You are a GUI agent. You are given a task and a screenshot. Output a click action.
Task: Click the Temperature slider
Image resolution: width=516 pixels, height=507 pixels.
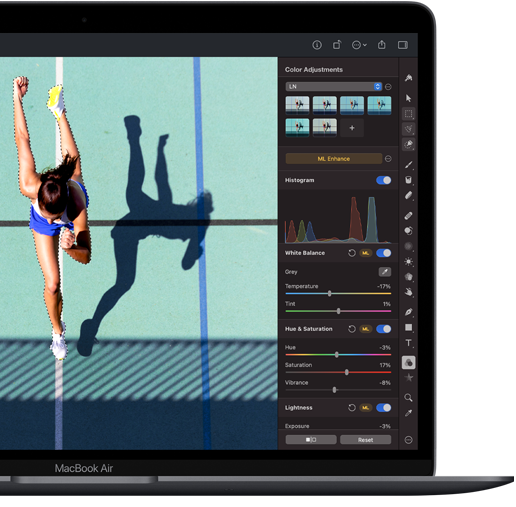[x=338, y=294]
